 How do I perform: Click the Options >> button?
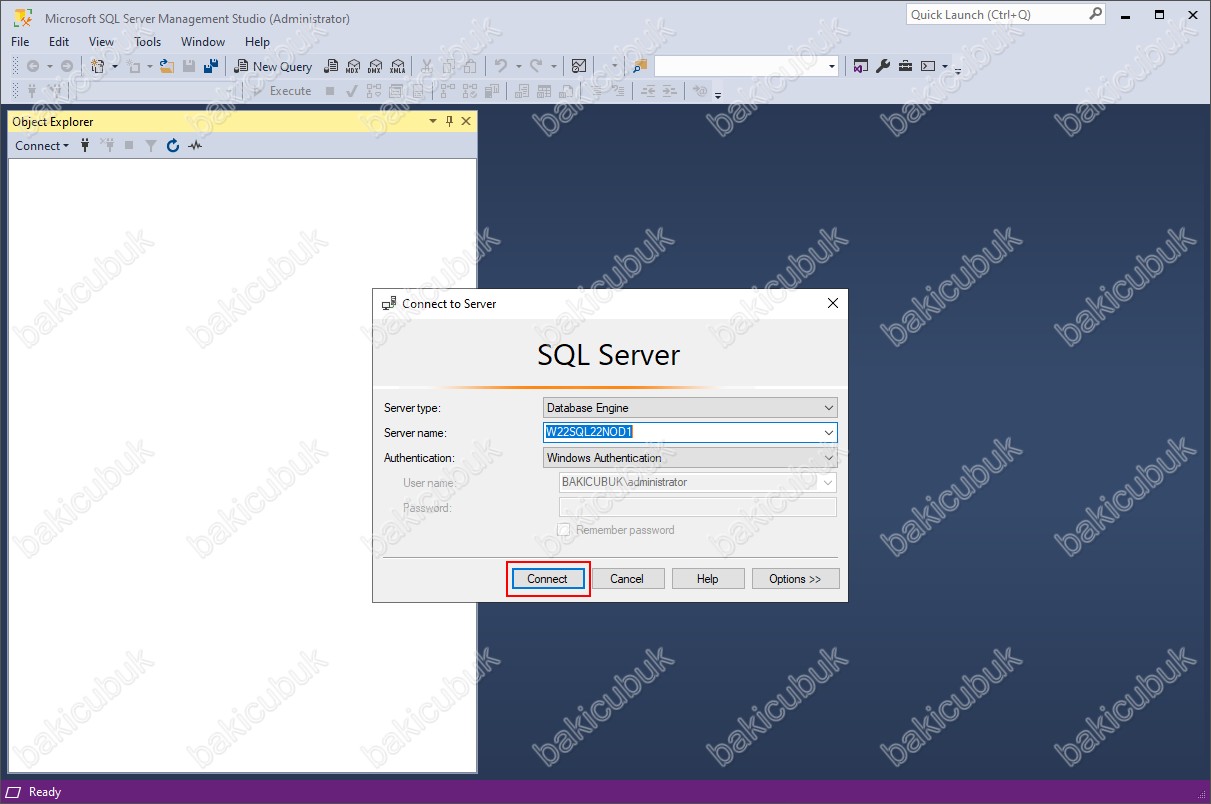point(795,579)
